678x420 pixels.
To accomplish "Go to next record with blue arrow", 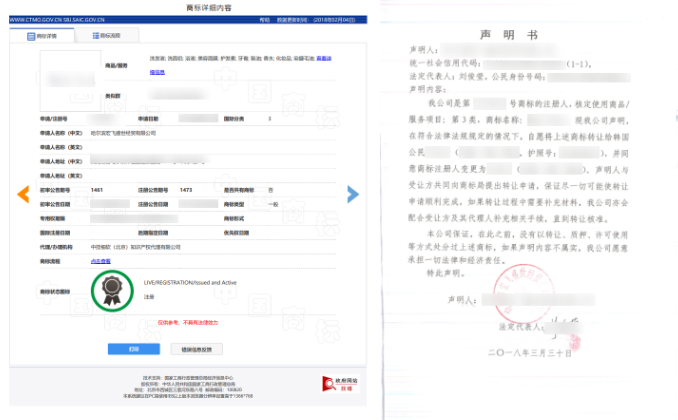I will 353,194.
